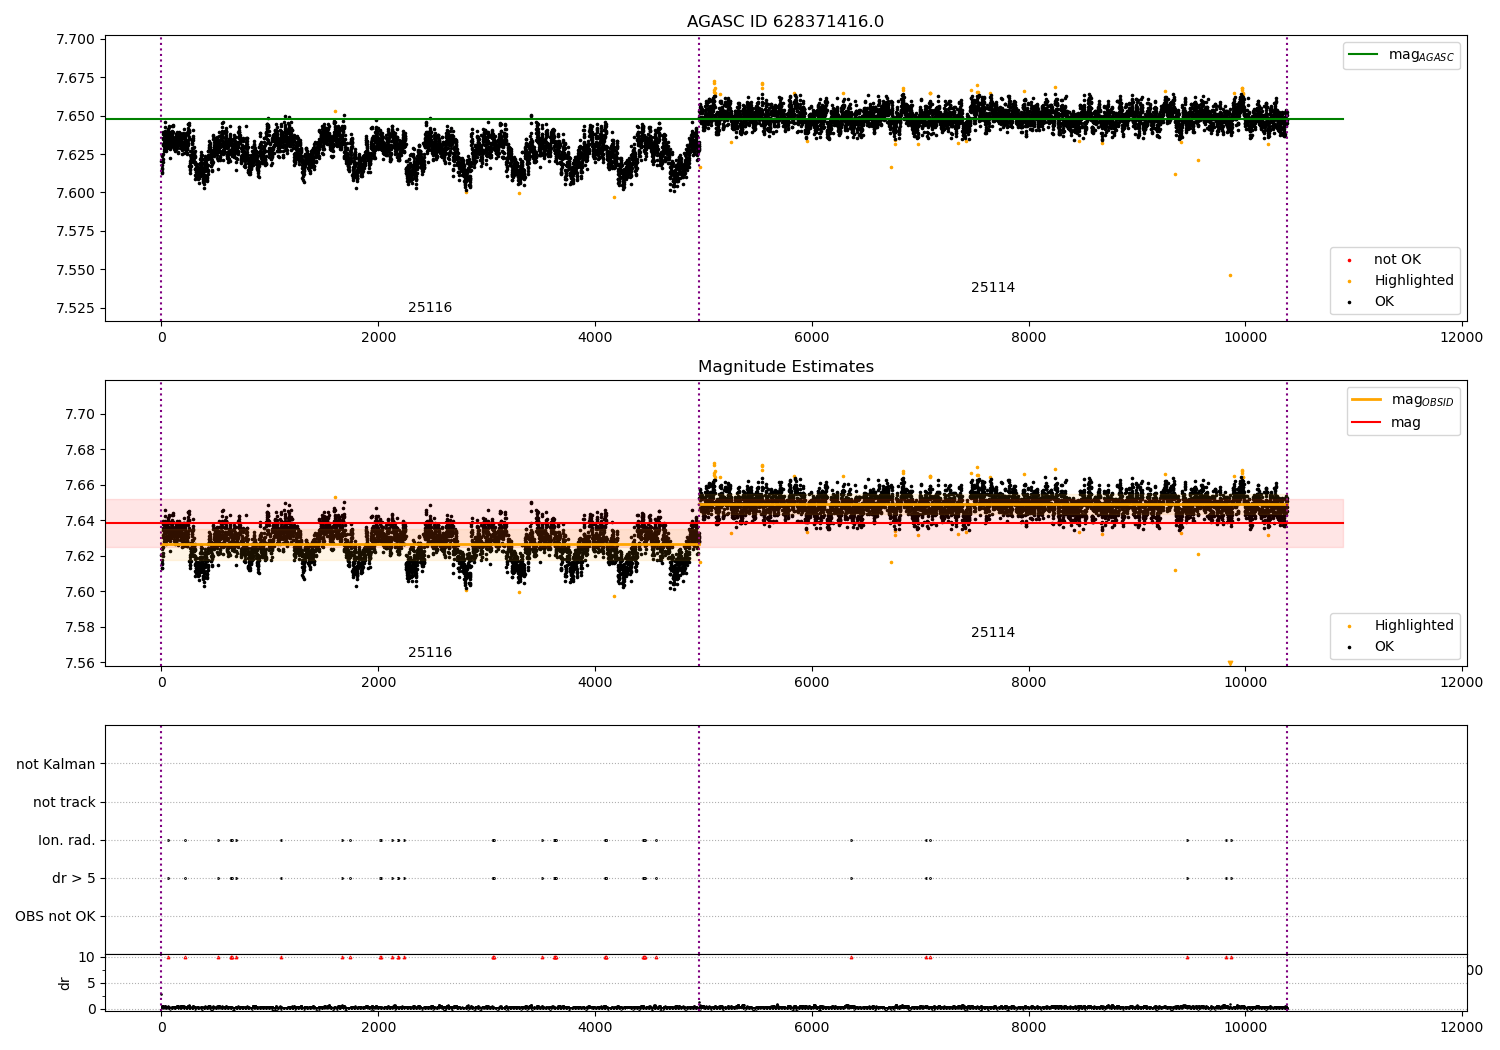This screenshot has height=1050, width=1500.
Task: Click the 7.64 y-axis tick label
Action: click(79, 521)
